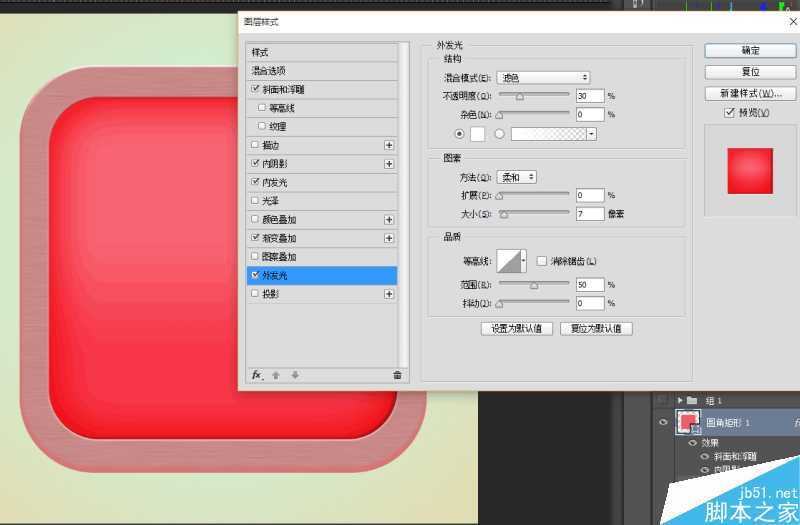Click the white glow color swatch

click(478, 134)
